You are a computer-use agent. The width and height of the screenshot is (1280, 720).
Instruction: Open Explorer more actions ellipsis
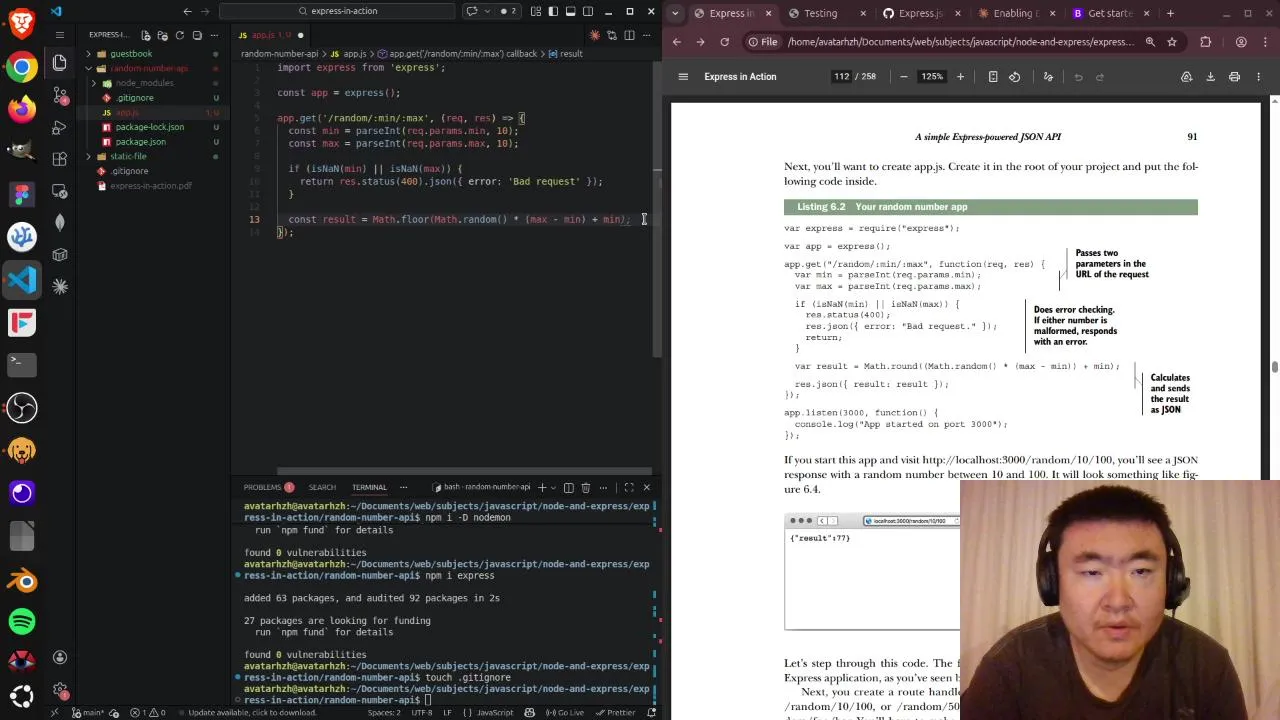pos(214,35)
